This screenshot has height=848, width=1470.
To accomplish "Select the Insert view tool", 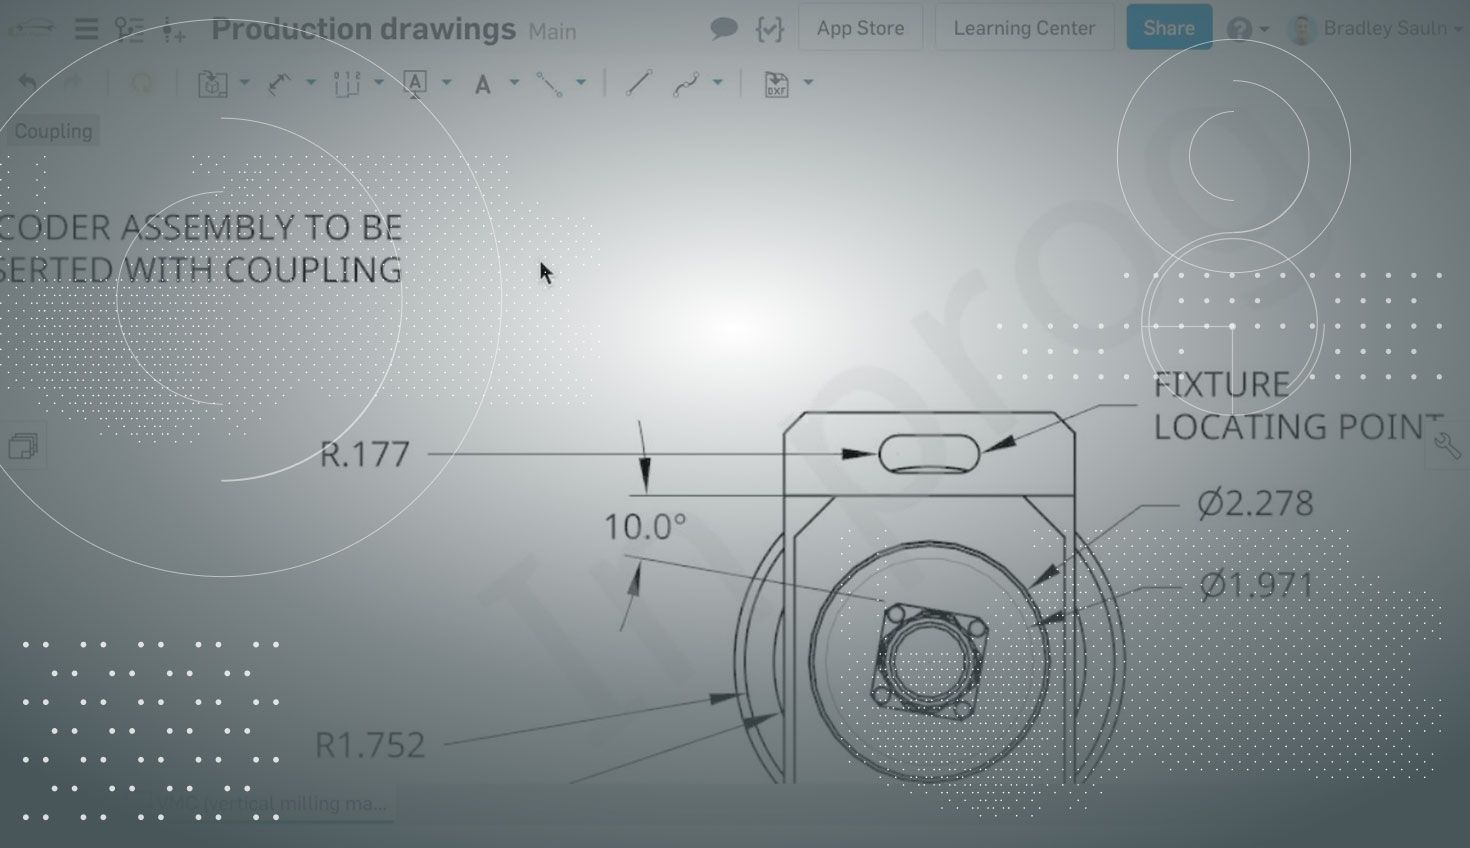I will tap(212, 84).
